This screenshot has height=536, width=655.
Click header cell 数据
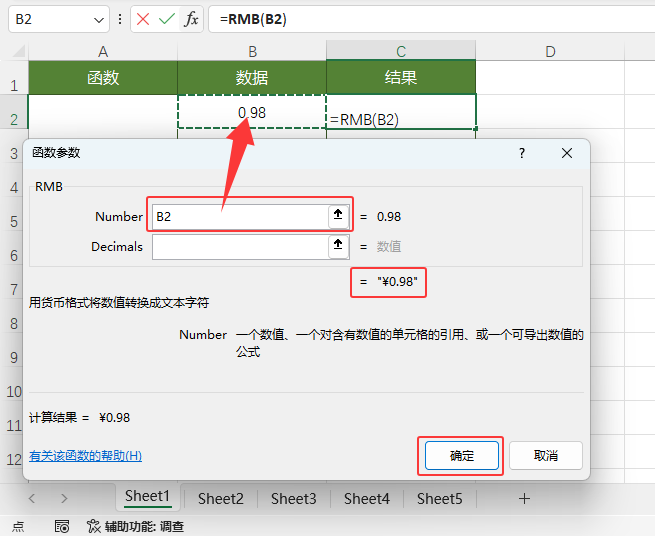click(x=252, y=78)
